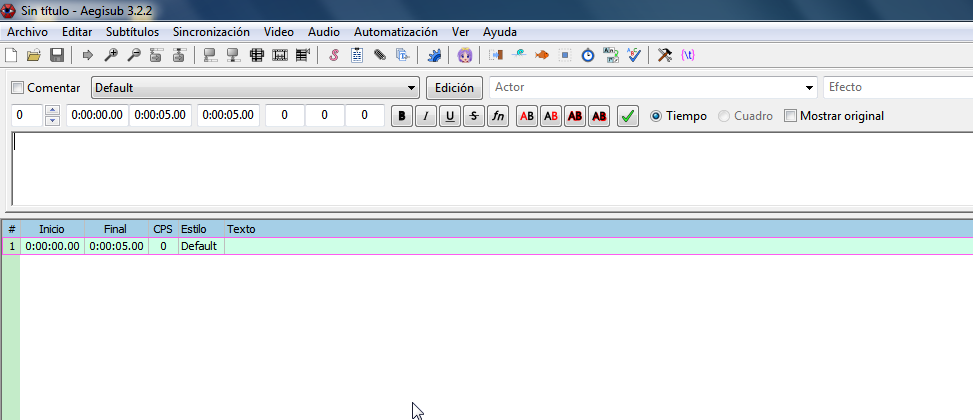This screenshot has height=420, width=973.
Task: Open the Ver menu
Action: coord(460,32)
